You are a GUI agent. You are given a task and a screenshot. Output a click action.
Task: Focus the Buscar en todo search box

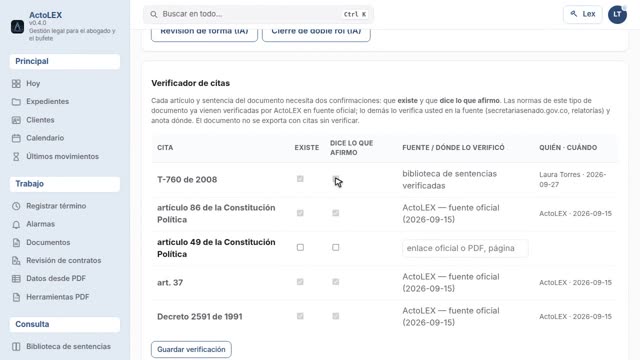coord(258,14)
